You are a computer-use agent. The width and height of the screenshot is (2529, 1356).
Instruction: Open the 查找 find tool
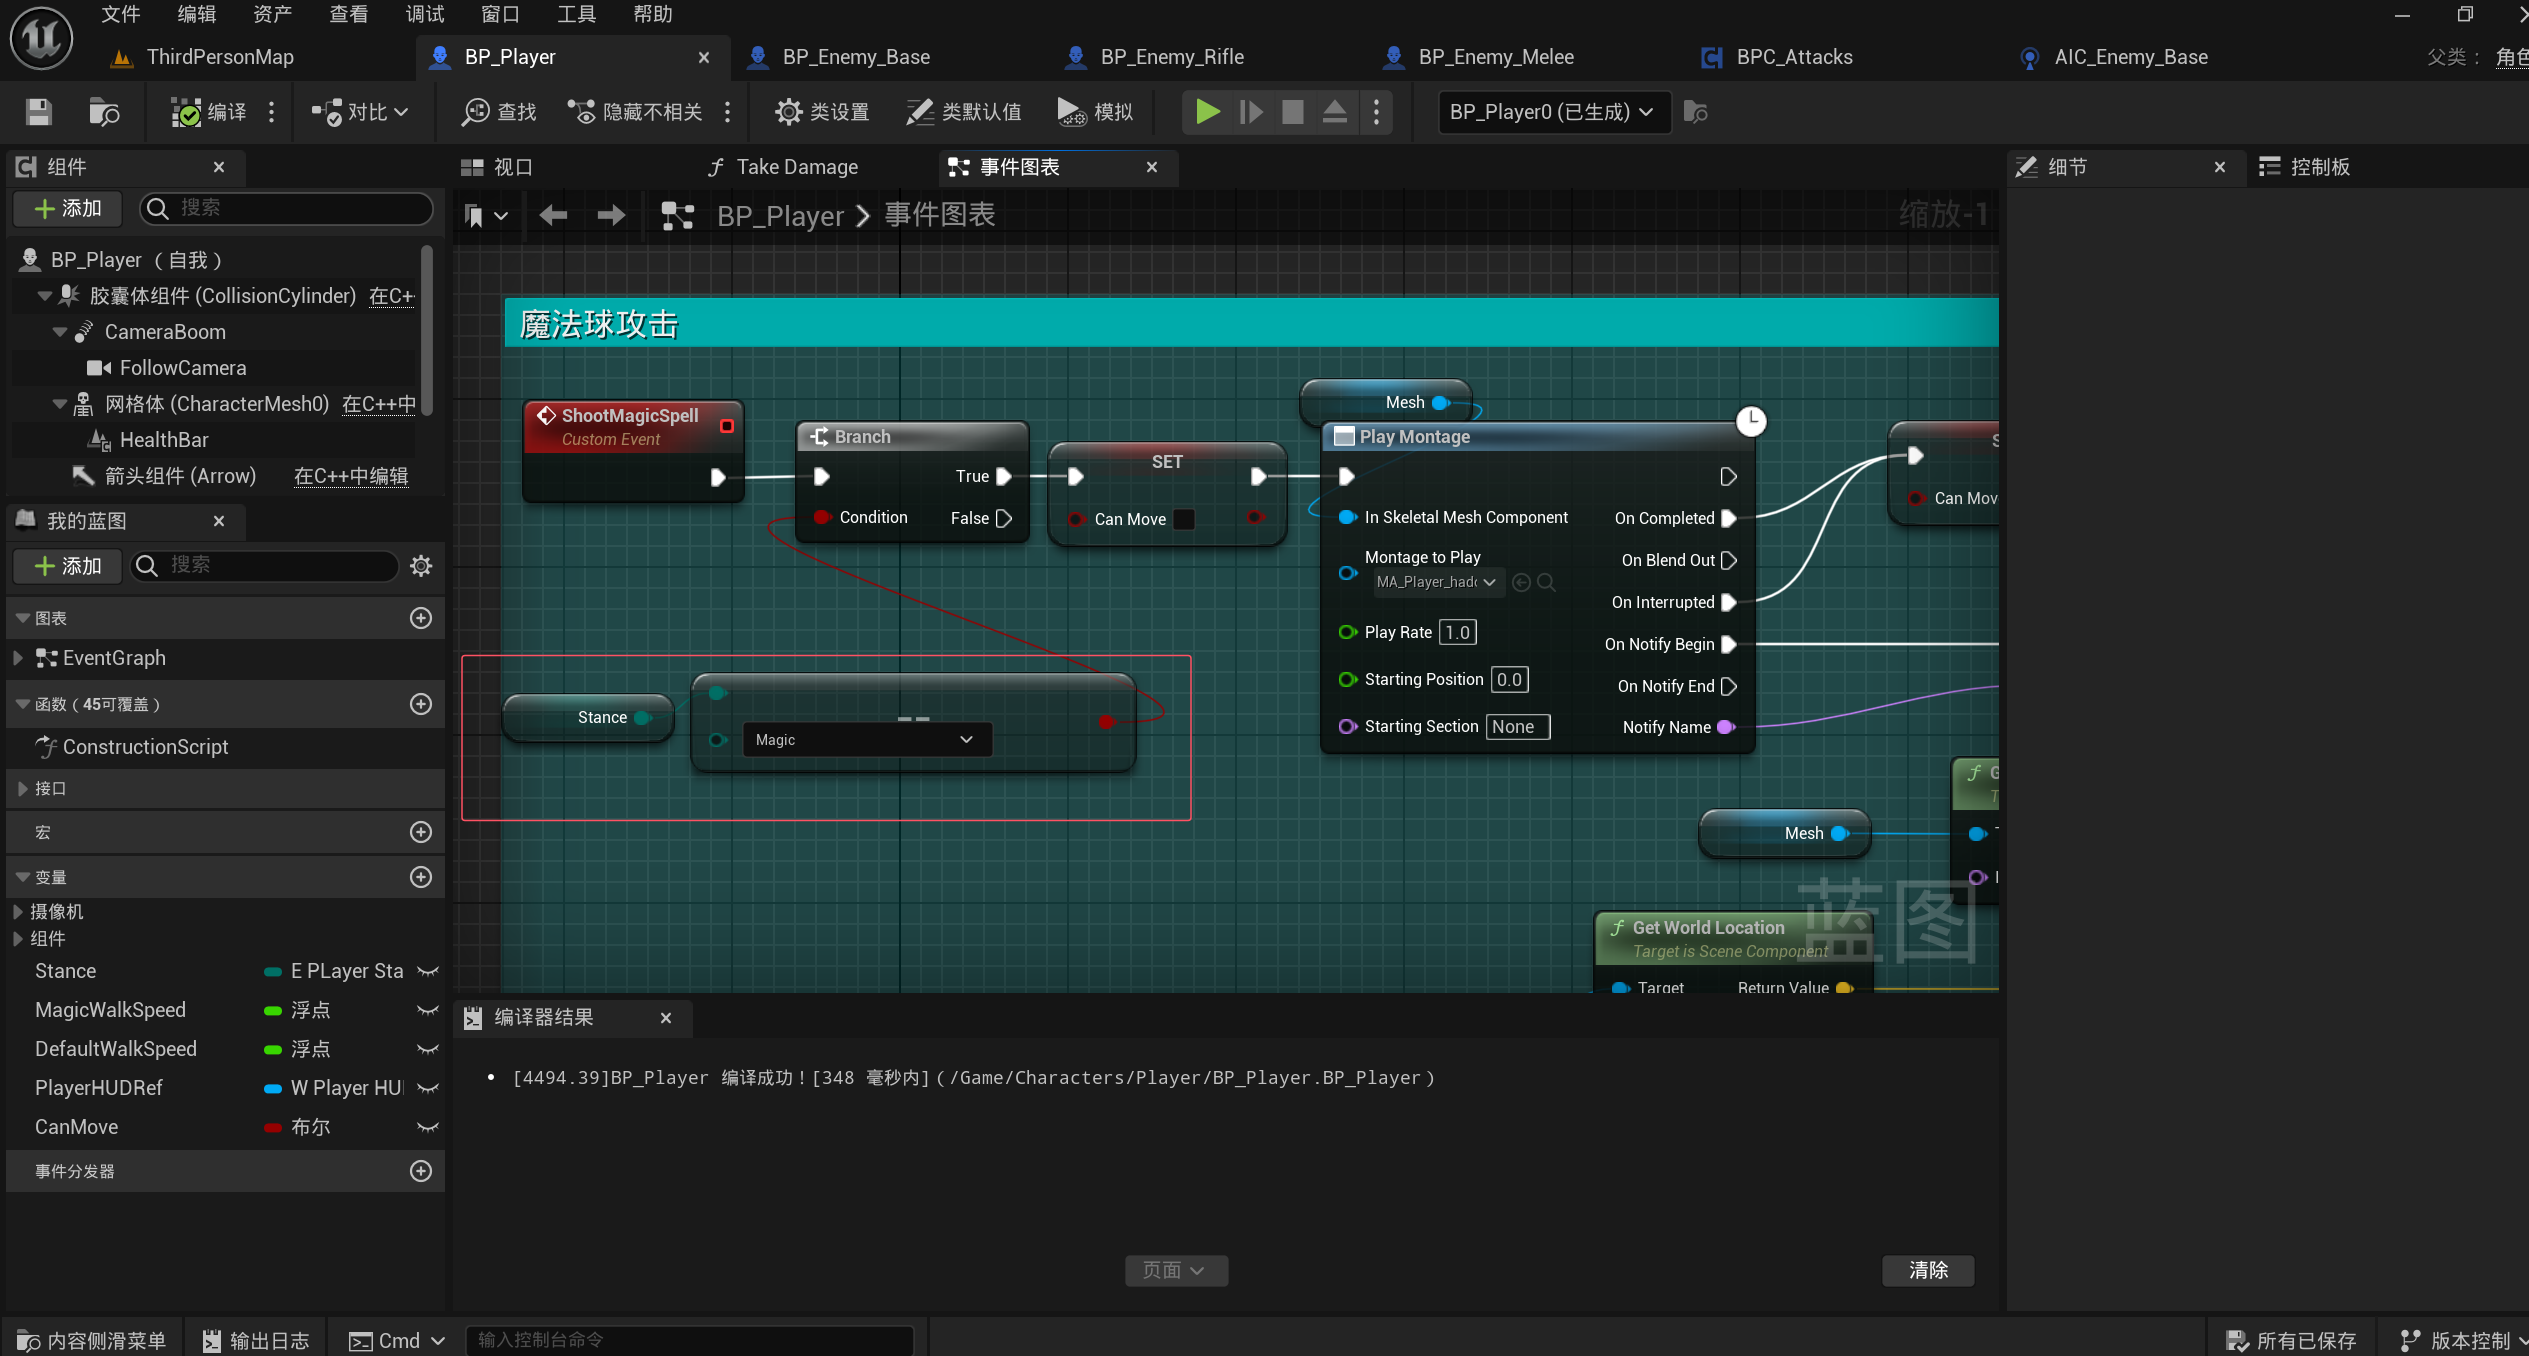coord(499,112)
